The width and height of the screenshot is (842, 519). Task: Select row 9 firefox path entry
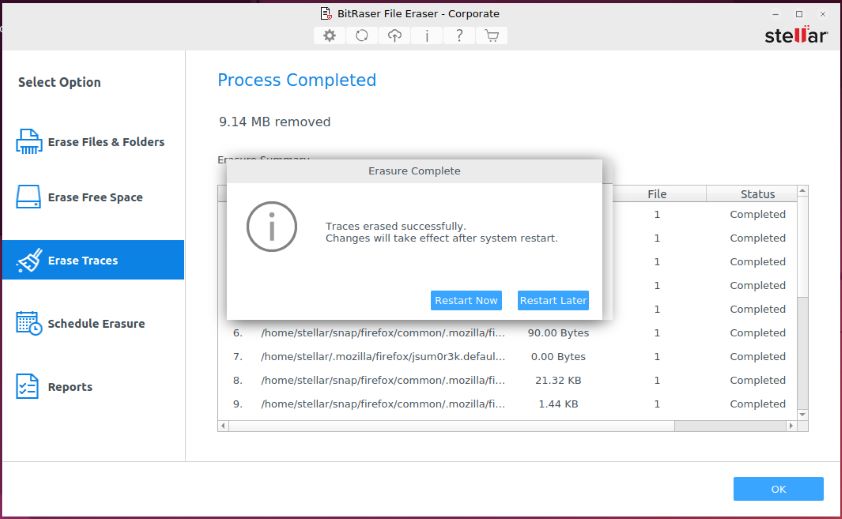click(x=383, y=403)
